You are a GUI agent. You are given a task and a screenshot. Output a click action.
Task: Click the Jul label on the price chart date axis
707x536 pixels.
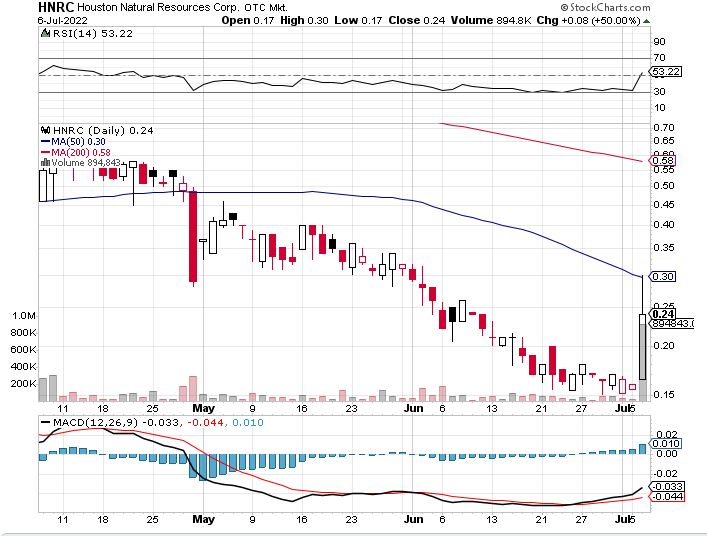pos(623,408)
